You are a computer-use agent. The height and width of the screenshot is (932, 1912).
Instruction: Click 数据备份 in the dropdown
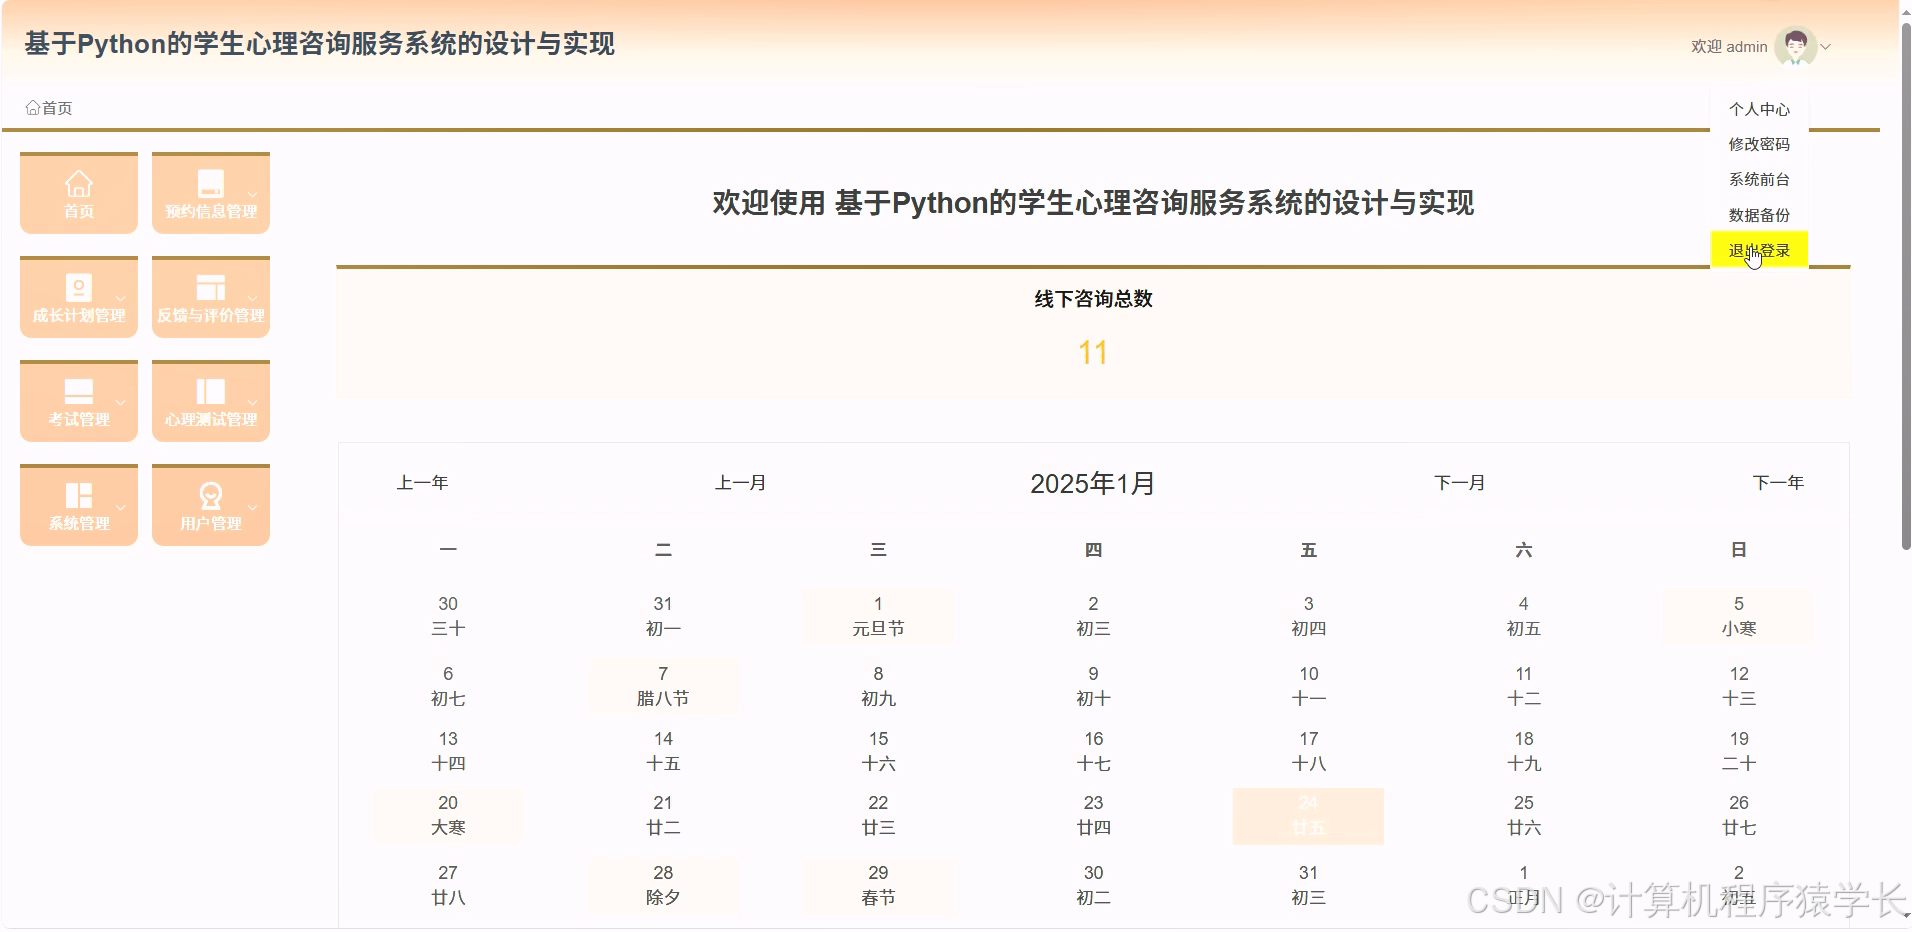pos(1757,214)
